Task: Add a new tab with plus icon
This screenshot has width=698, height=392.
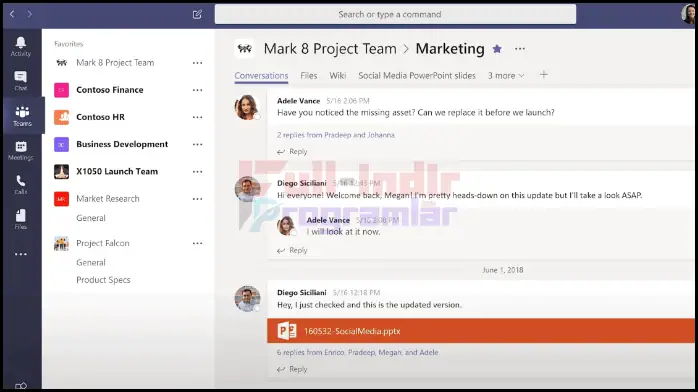Action: (544, 75)
